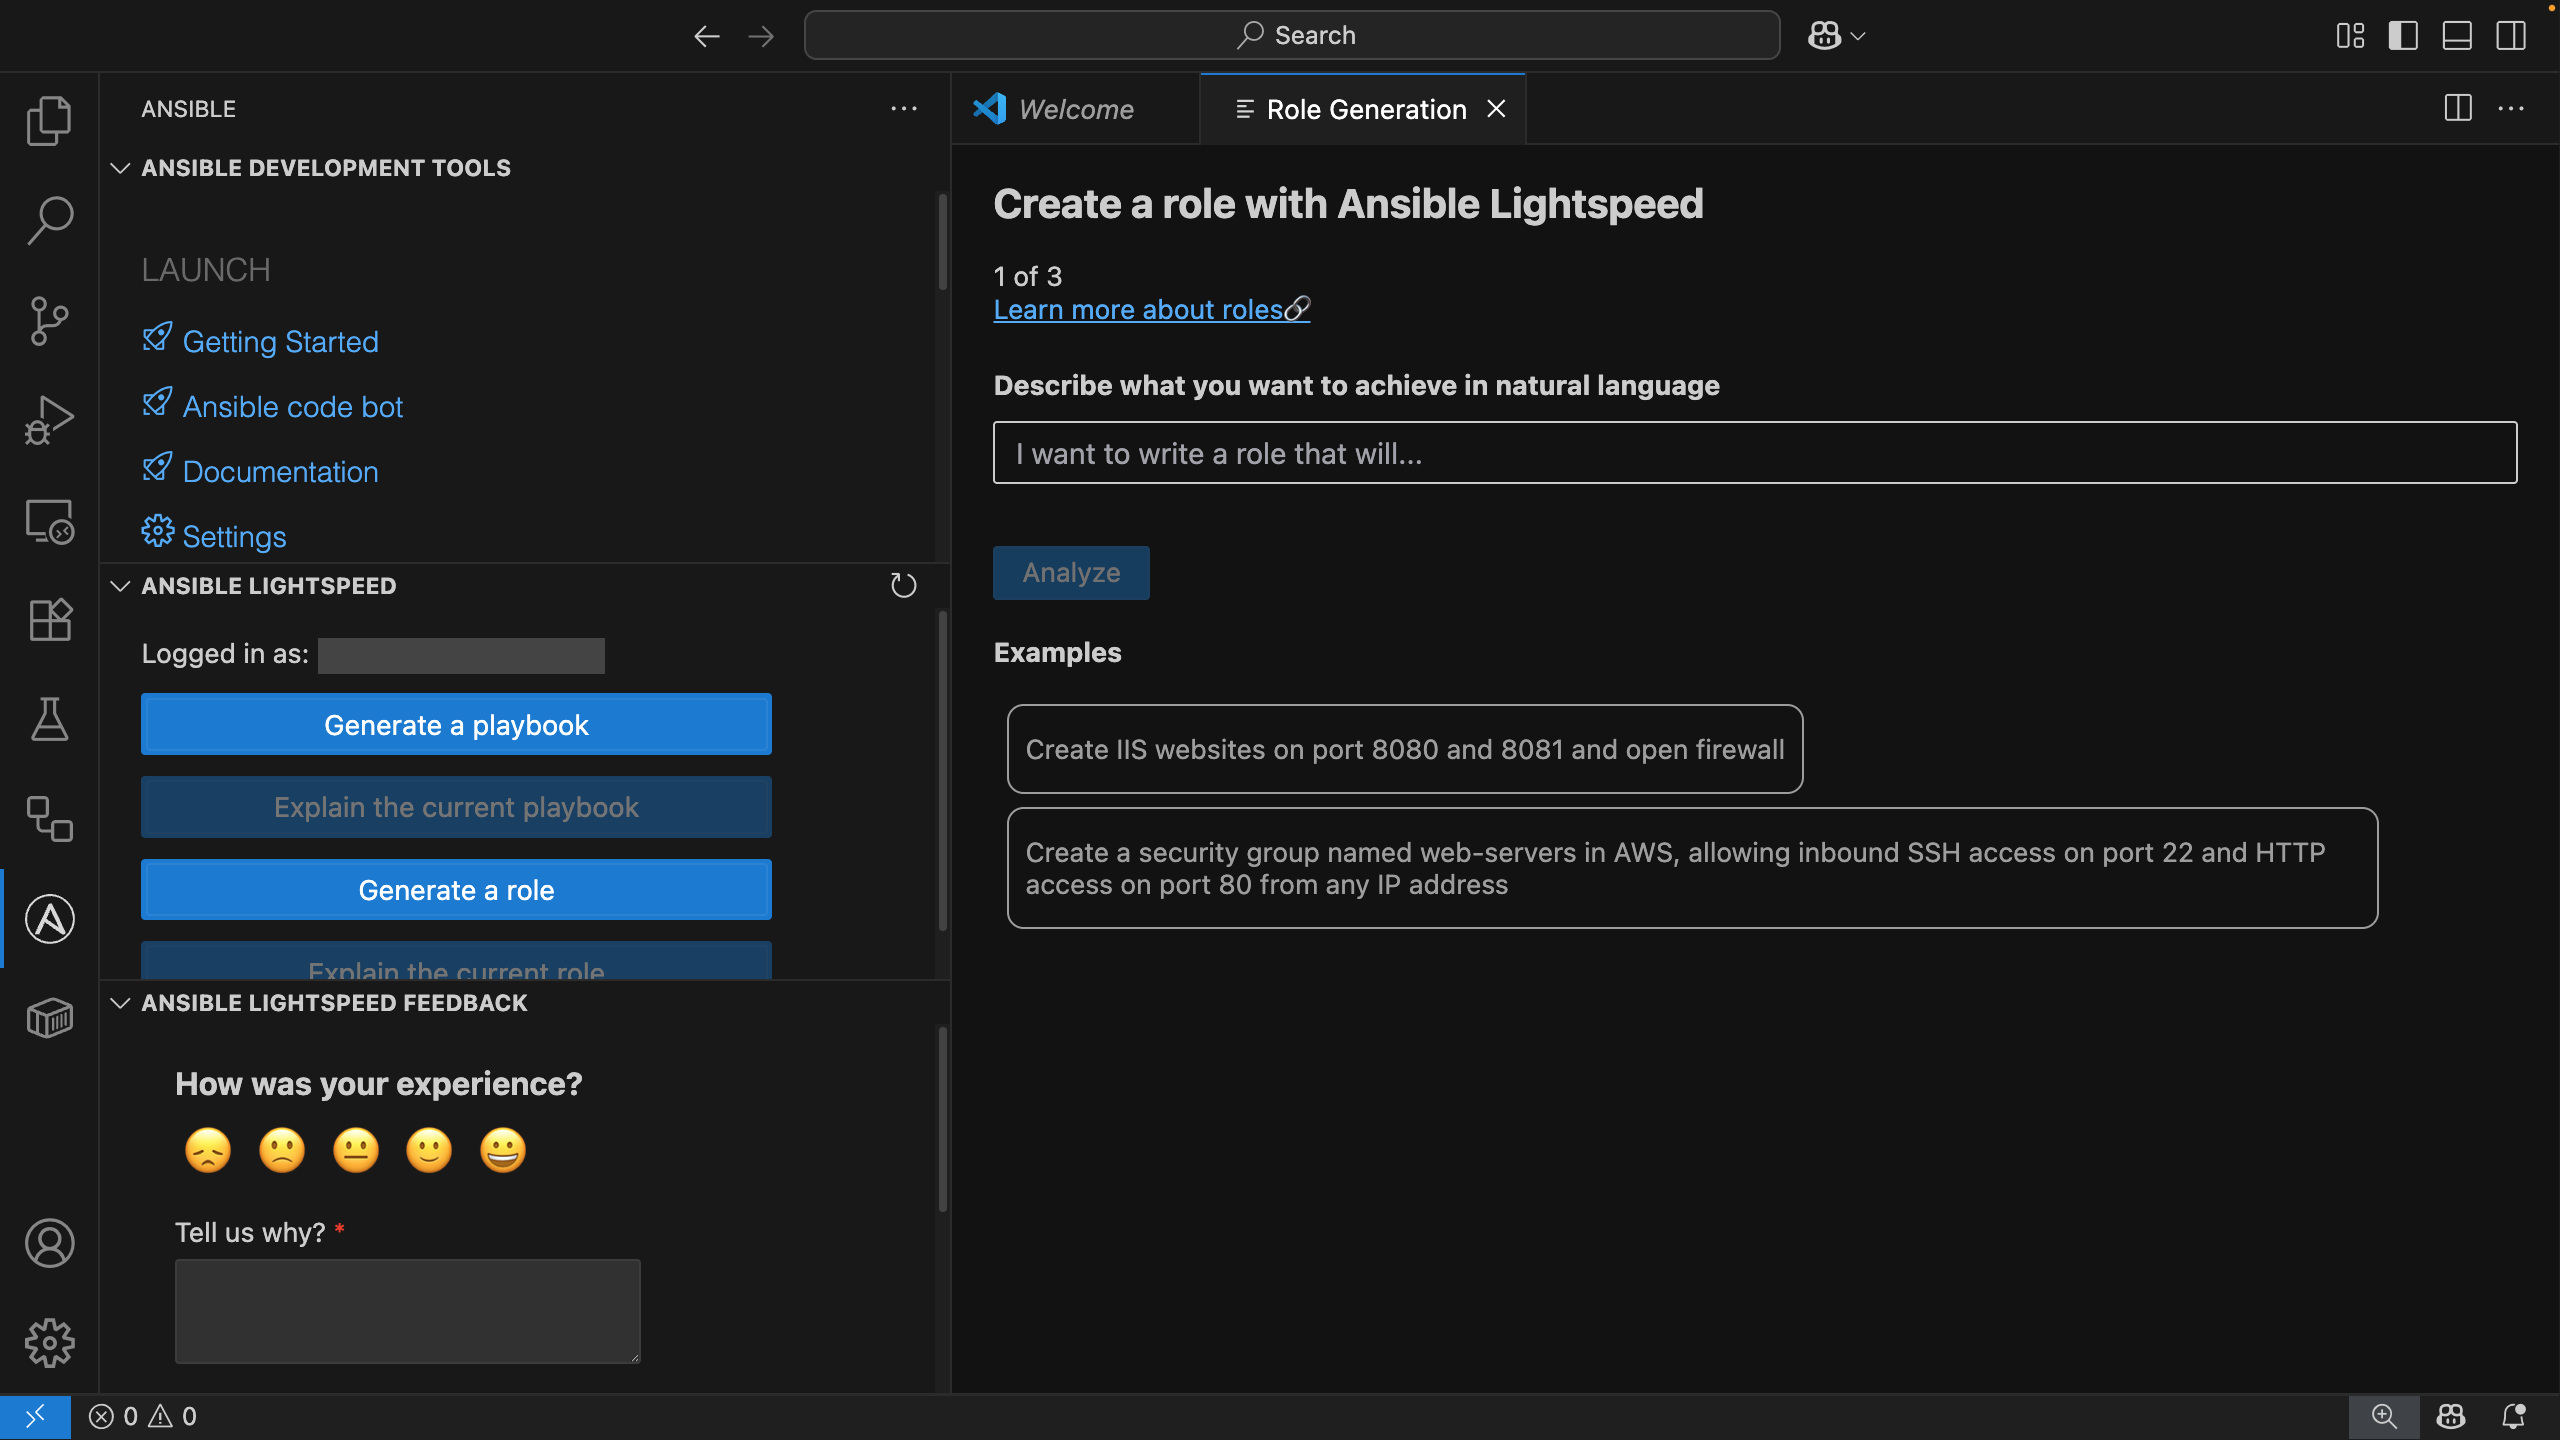Viewport: 2560px width, 1440px height.
Task: Click the Generate a playbook button
Action: [x=456, y=724]
